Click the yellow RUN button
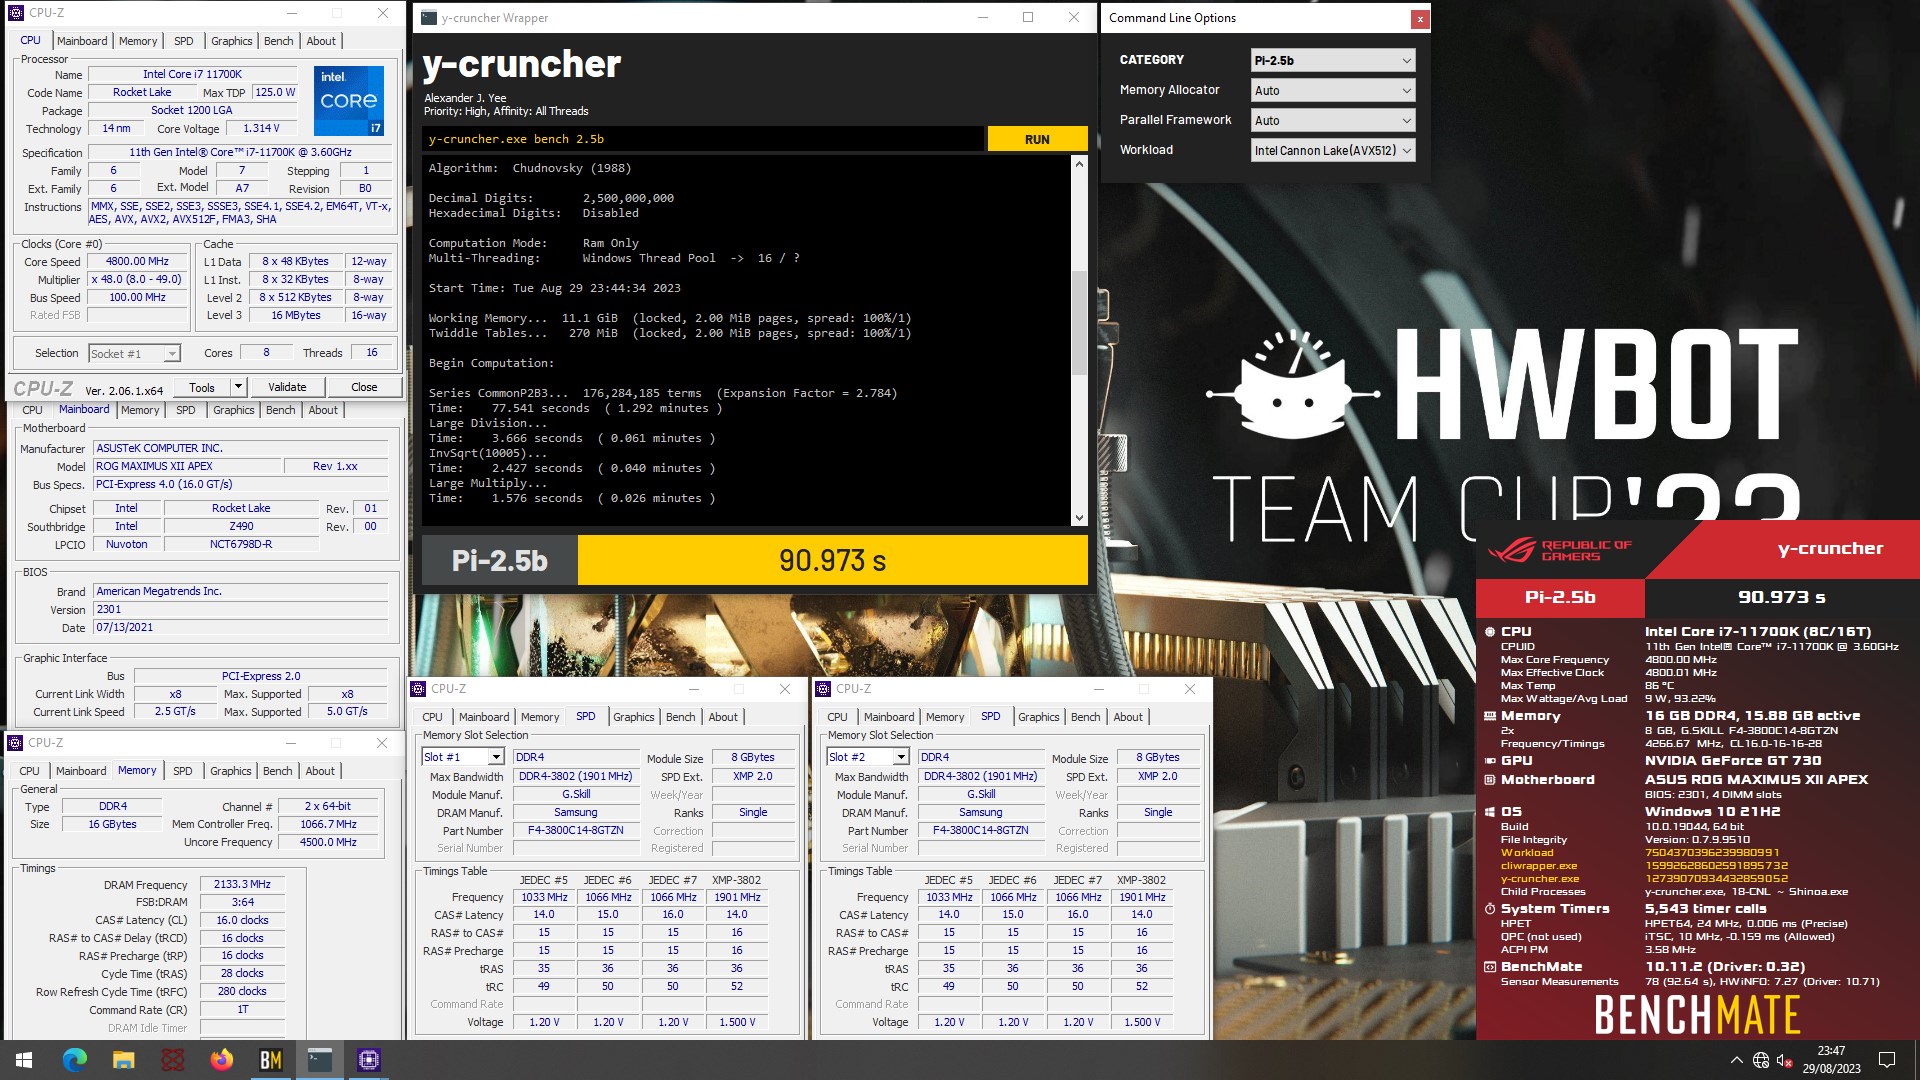Viewport: 1920px width, 1080px height. 1037,139
